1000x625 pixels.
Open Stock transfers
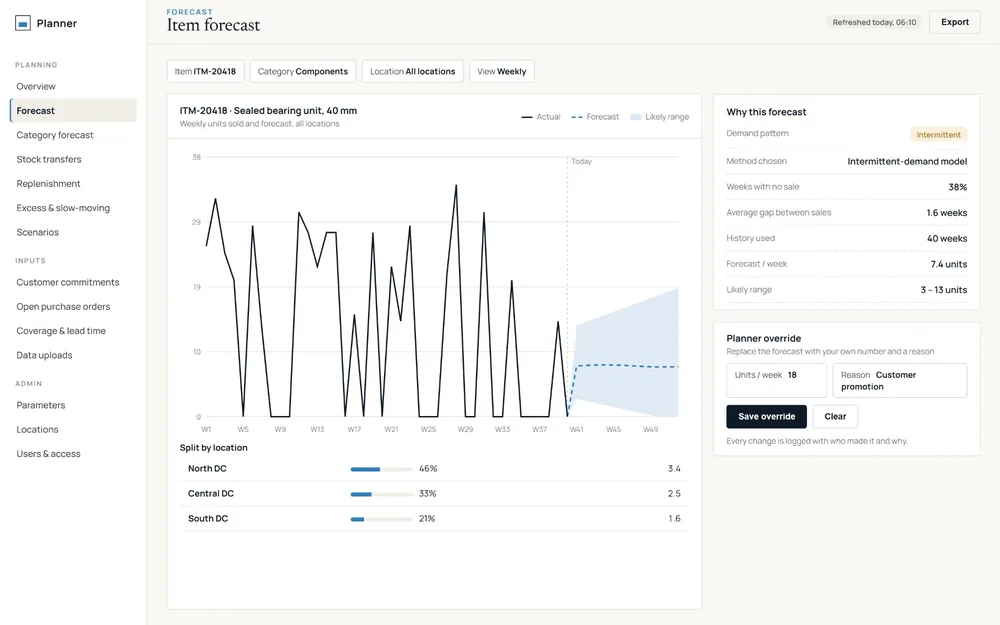(x=49, y=159)
